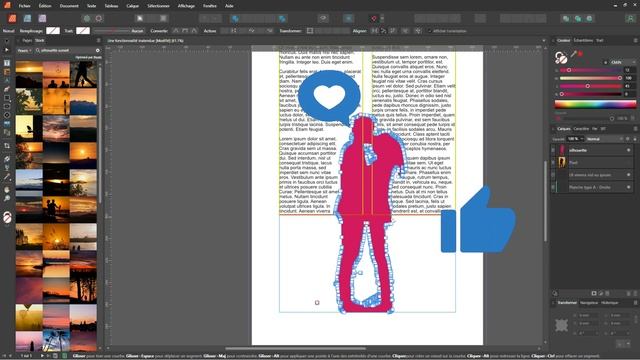The height and width of the screenshot is (360, 640).
Task: Select the Picture Frame Rectangle tool
Action: click(x=7, y=107)
